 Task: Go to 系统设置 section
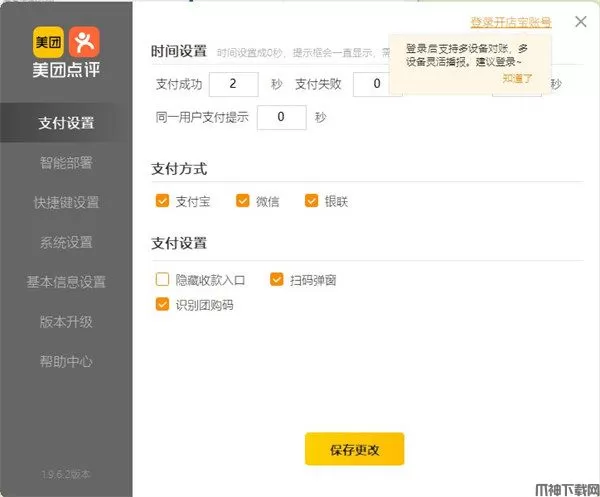66,242
